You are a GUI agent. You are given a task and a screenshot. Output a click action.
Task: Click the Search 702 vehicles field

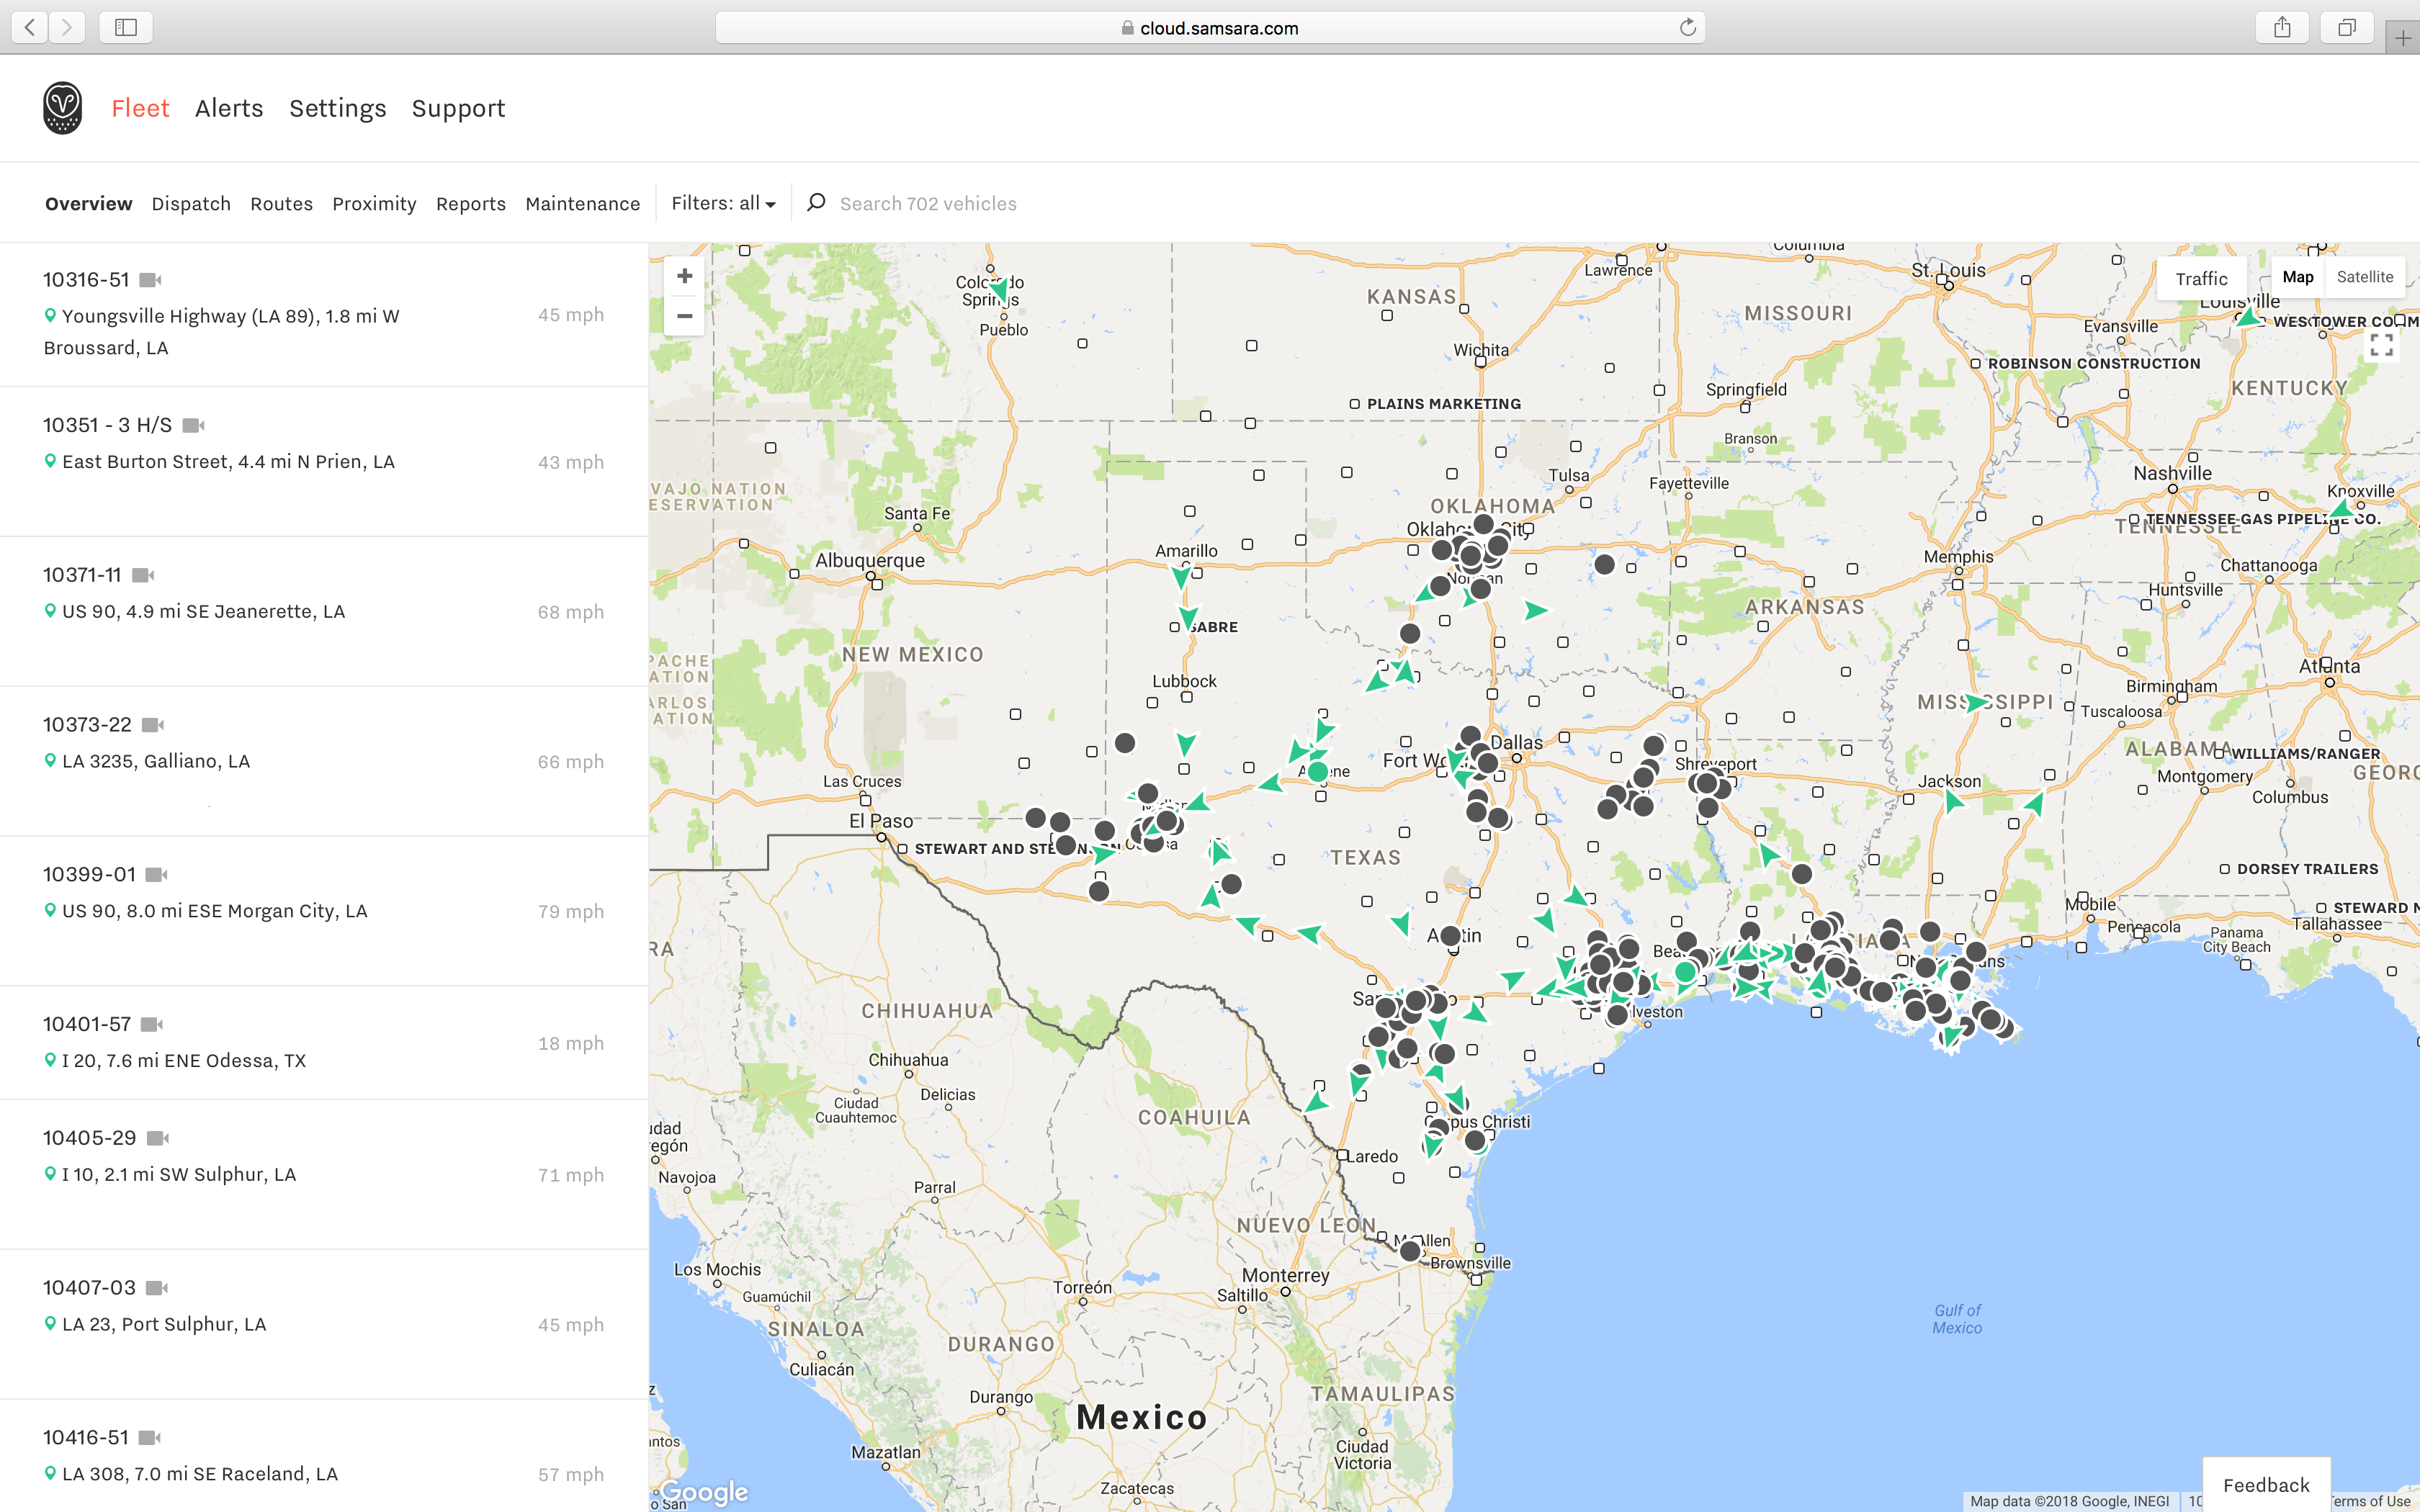coord(927,204)
